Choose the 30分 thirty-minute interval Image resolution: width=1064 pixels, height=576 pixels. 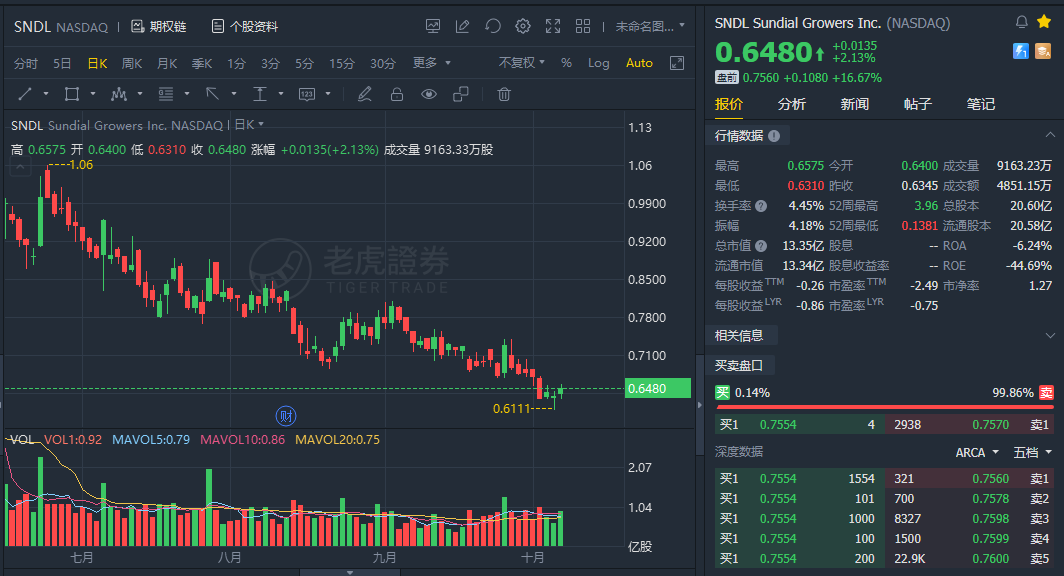[383, 63]
